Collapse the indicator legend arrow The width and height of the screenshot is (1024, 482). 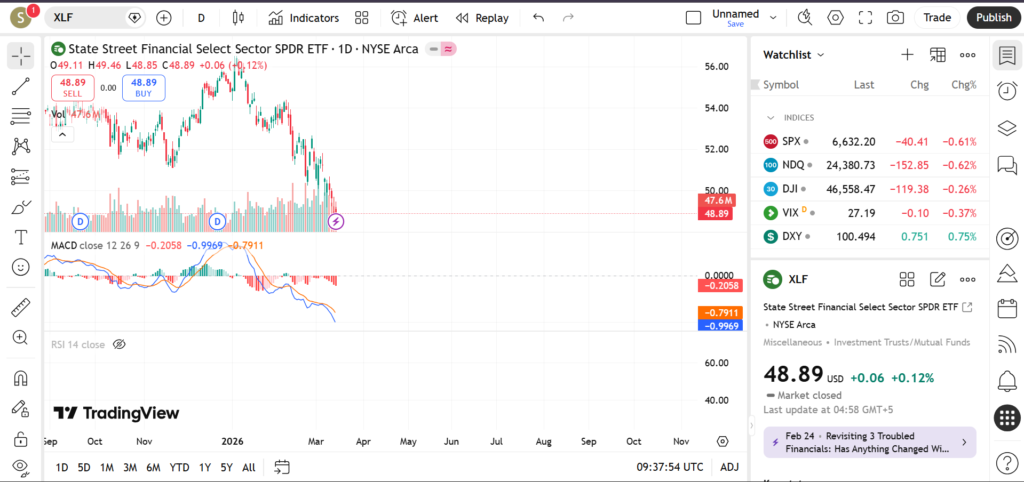coord(61,134)
